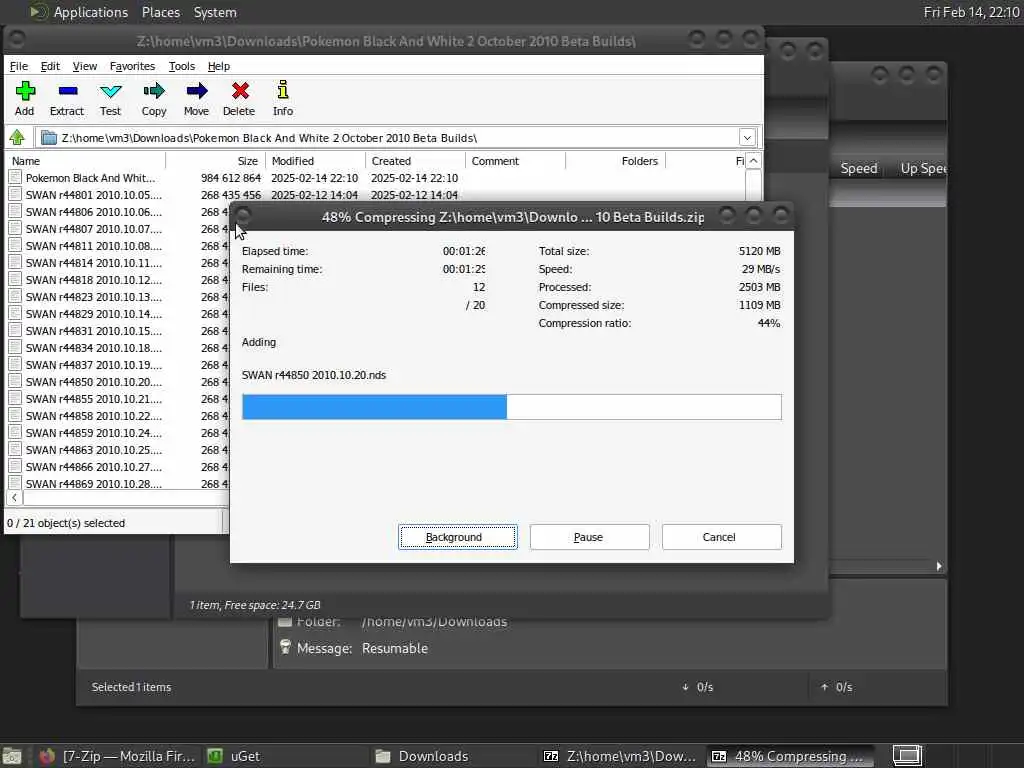Sort by Created column header
The image size is (1024, 768).
tap(415, 161)
